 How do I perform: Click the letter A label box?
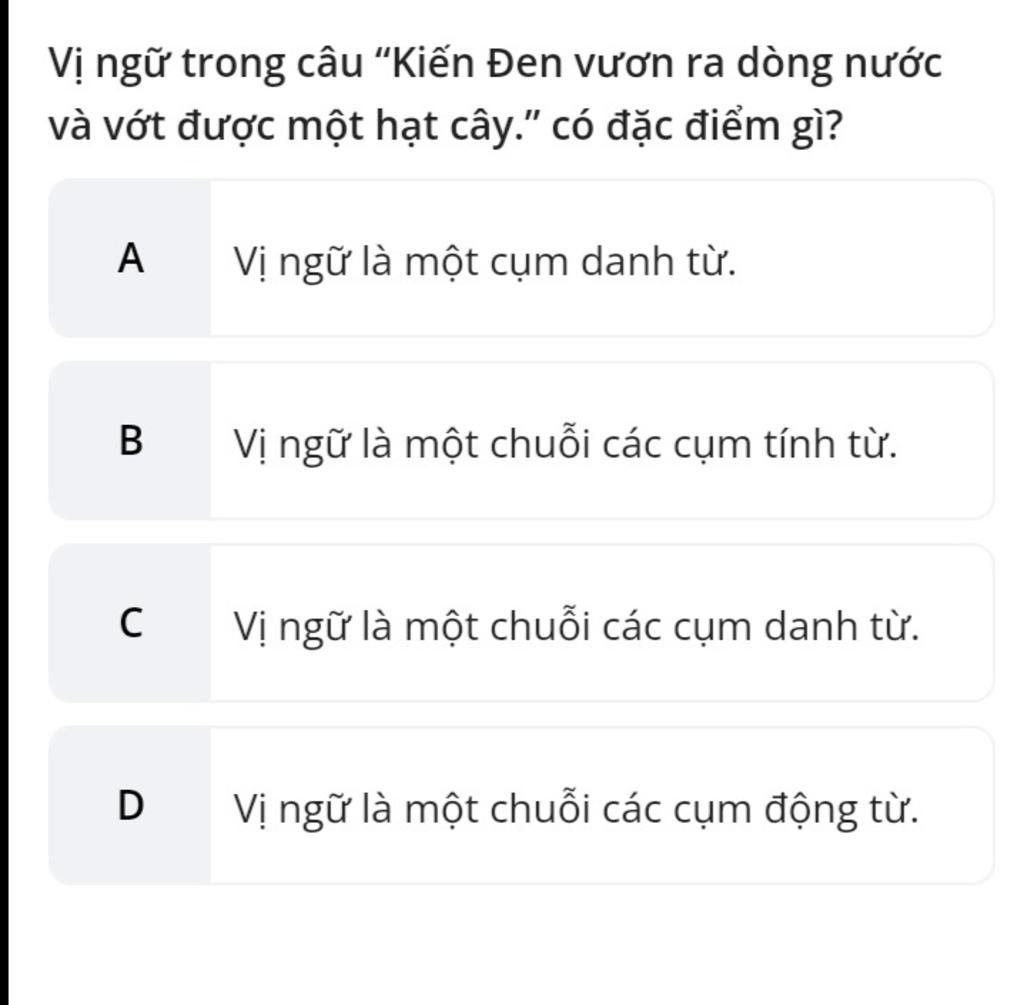130,259
